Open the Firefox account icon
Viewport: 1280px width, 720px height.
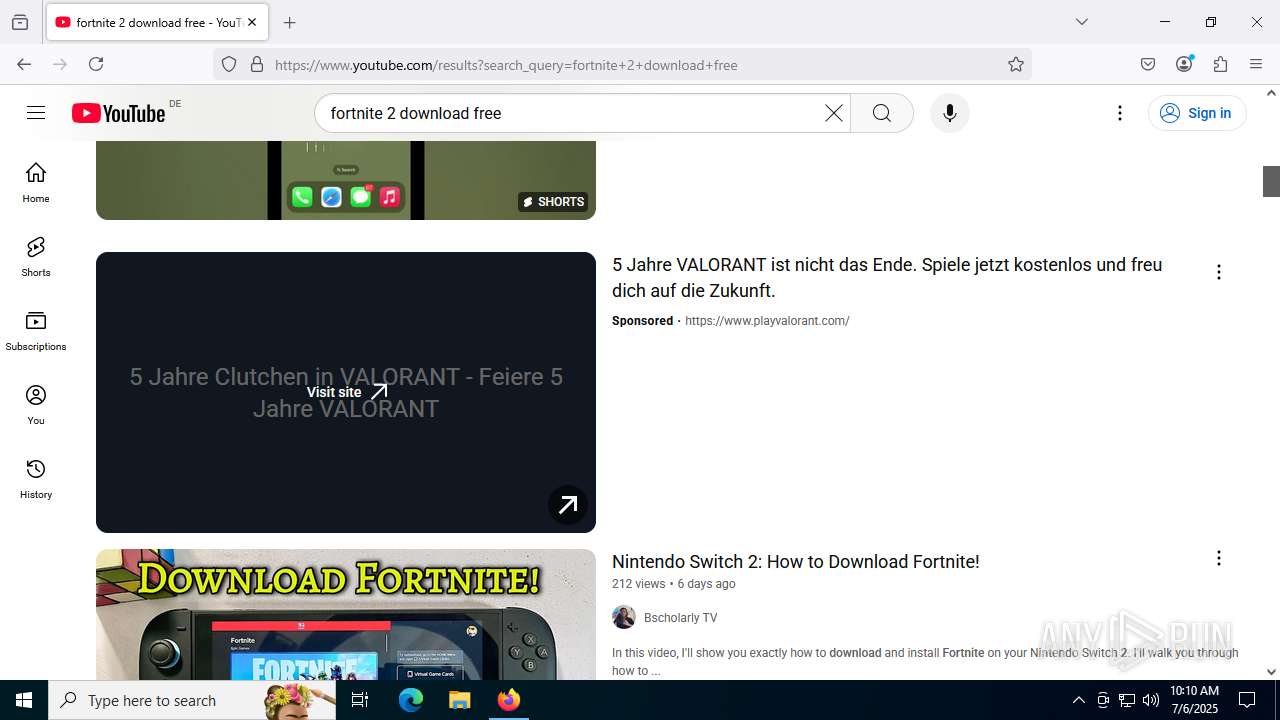1184,64
